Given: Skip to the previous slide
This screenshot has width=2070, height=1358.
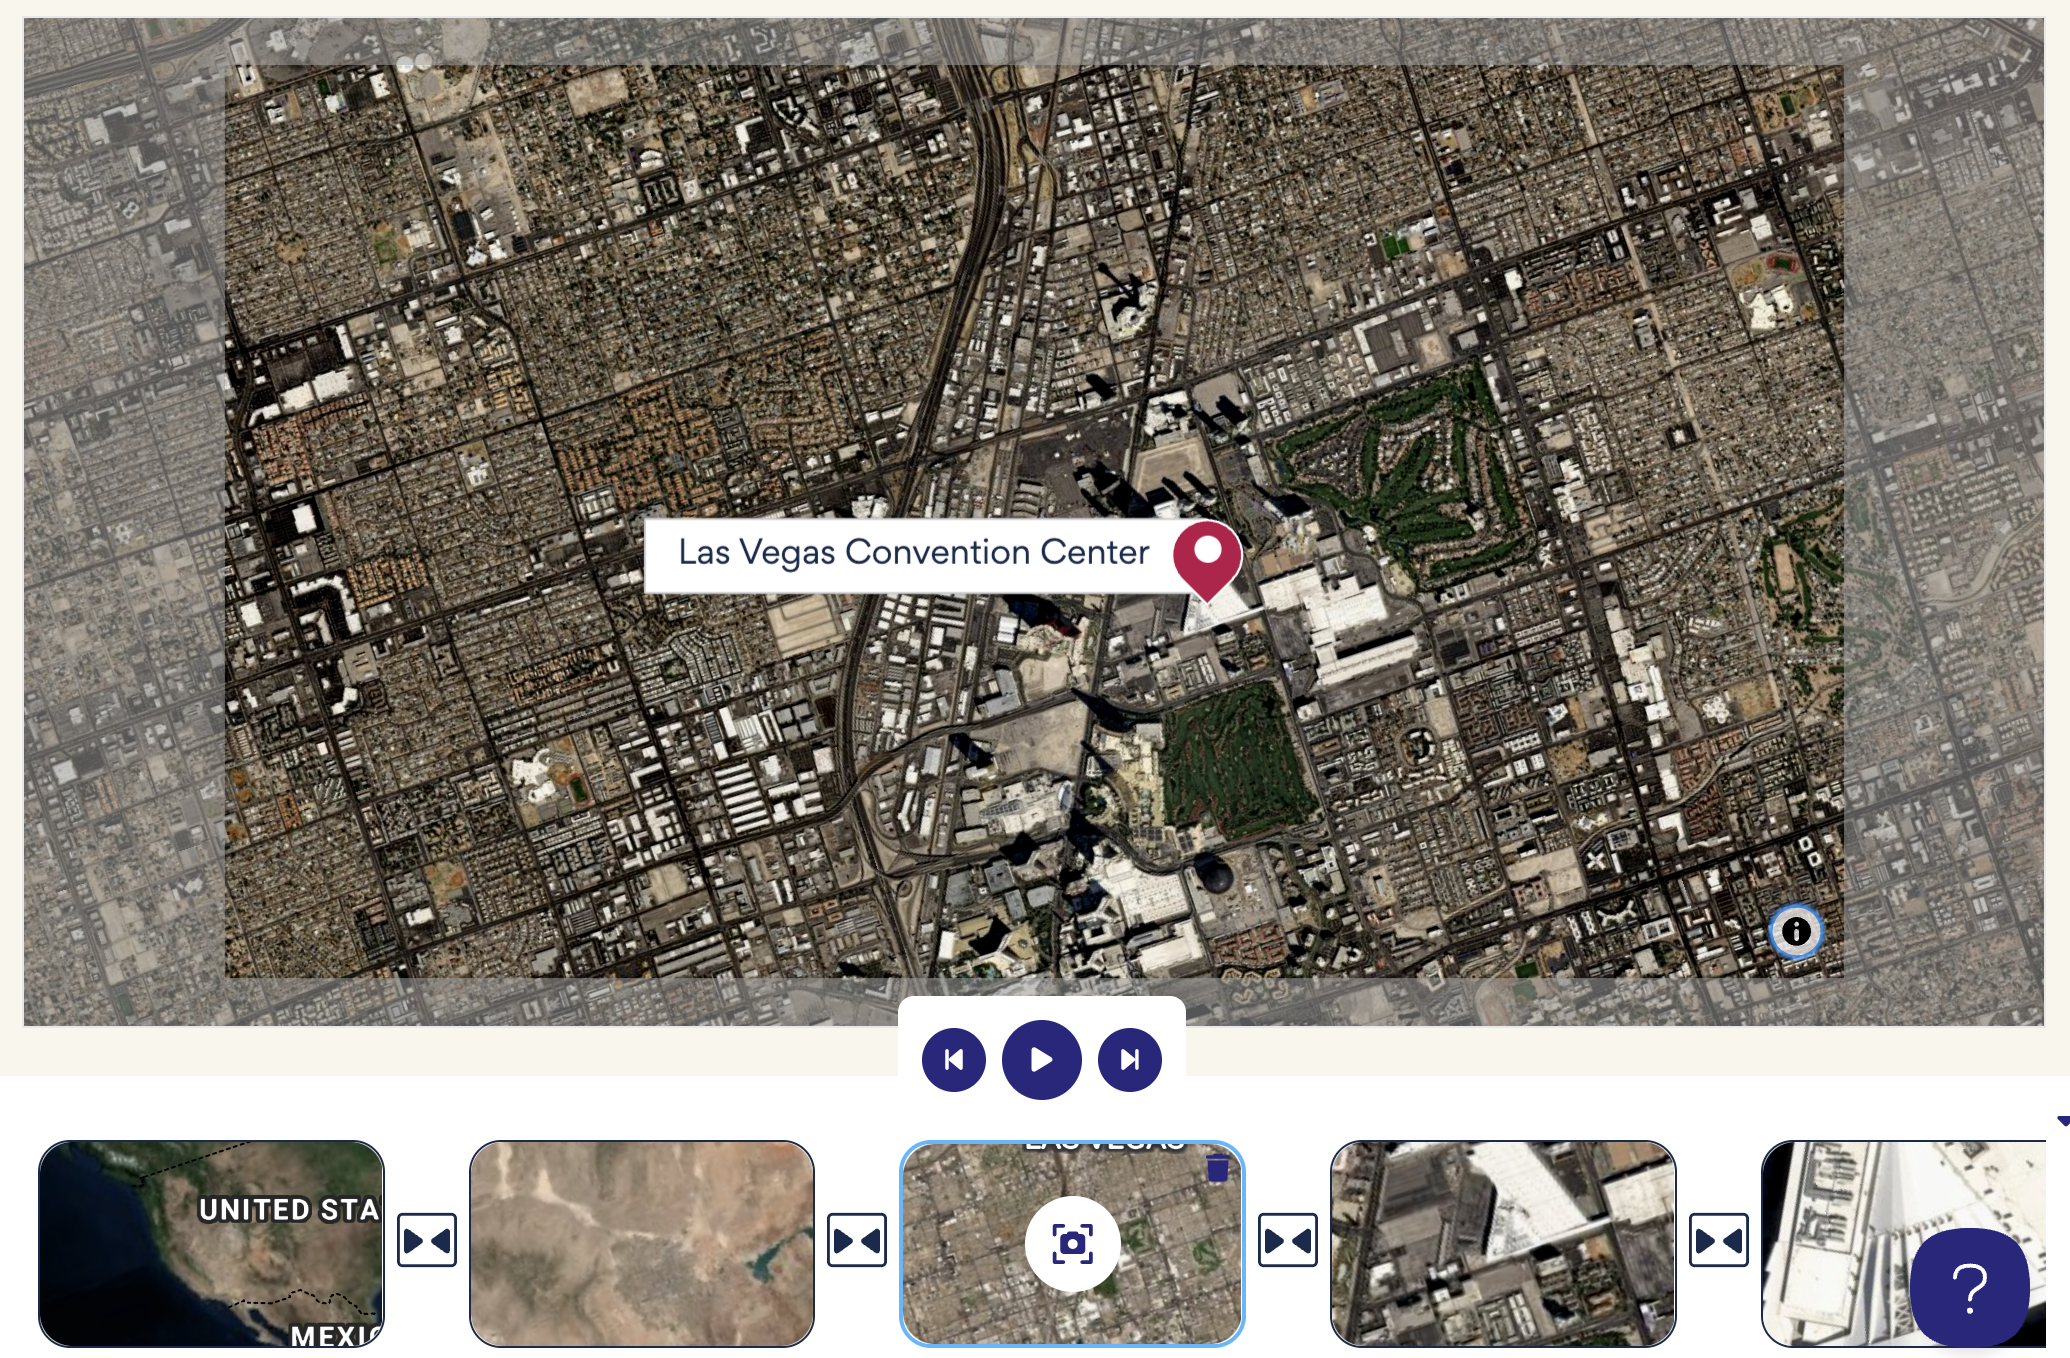Looking at the screenshot, I should pyautogui.click(x=954, y=1059).
